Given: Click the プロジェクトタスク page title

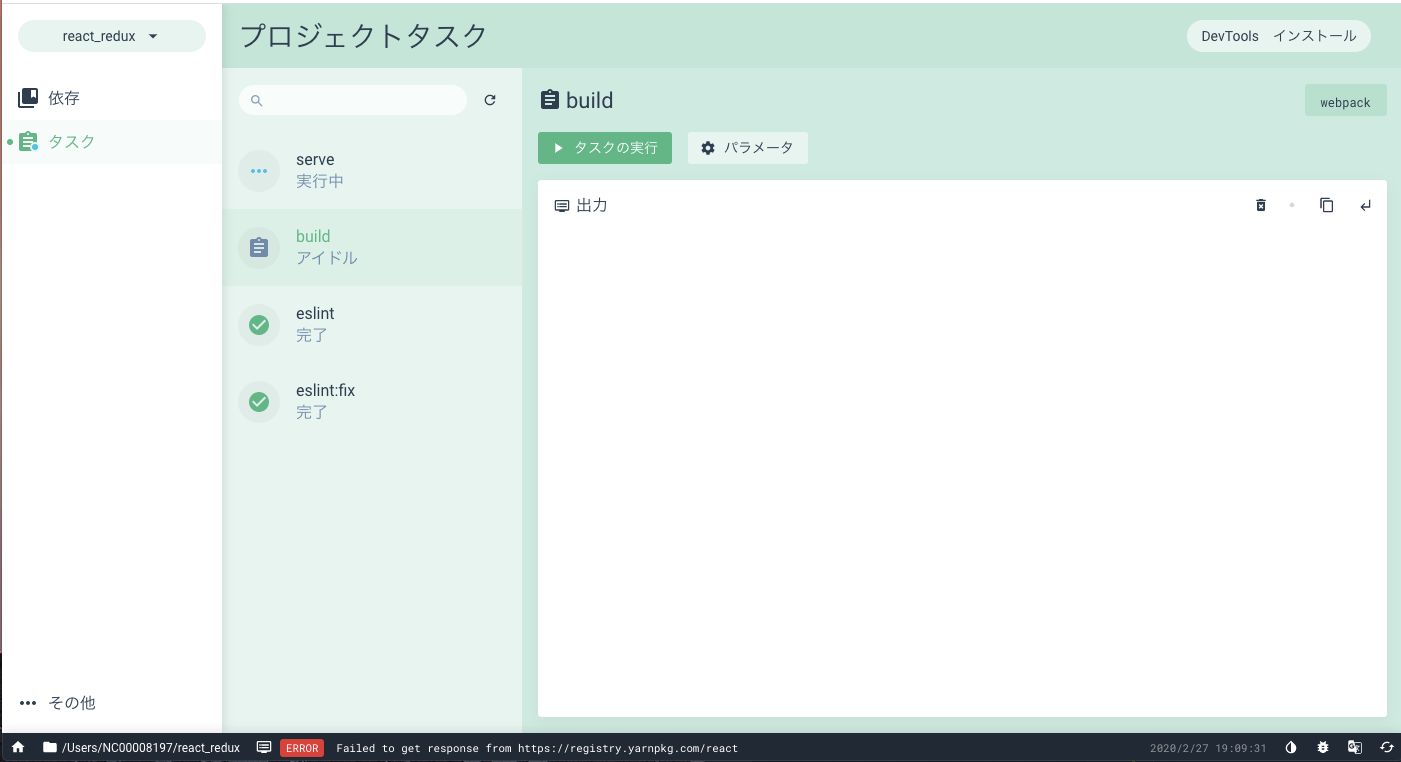Looking at the screenshot, I should click(364, 36).
